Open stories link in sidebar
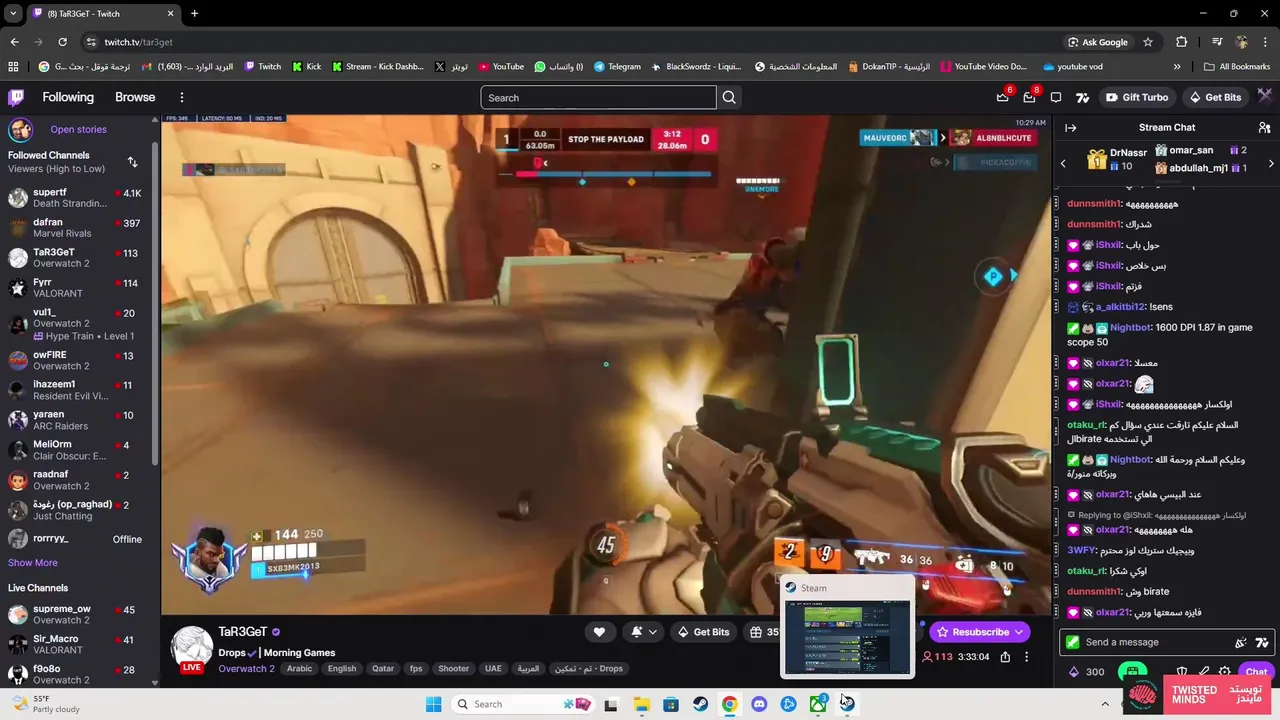Image resolution: width=1280 pixels, height=720 pixels. coord(78,129)
